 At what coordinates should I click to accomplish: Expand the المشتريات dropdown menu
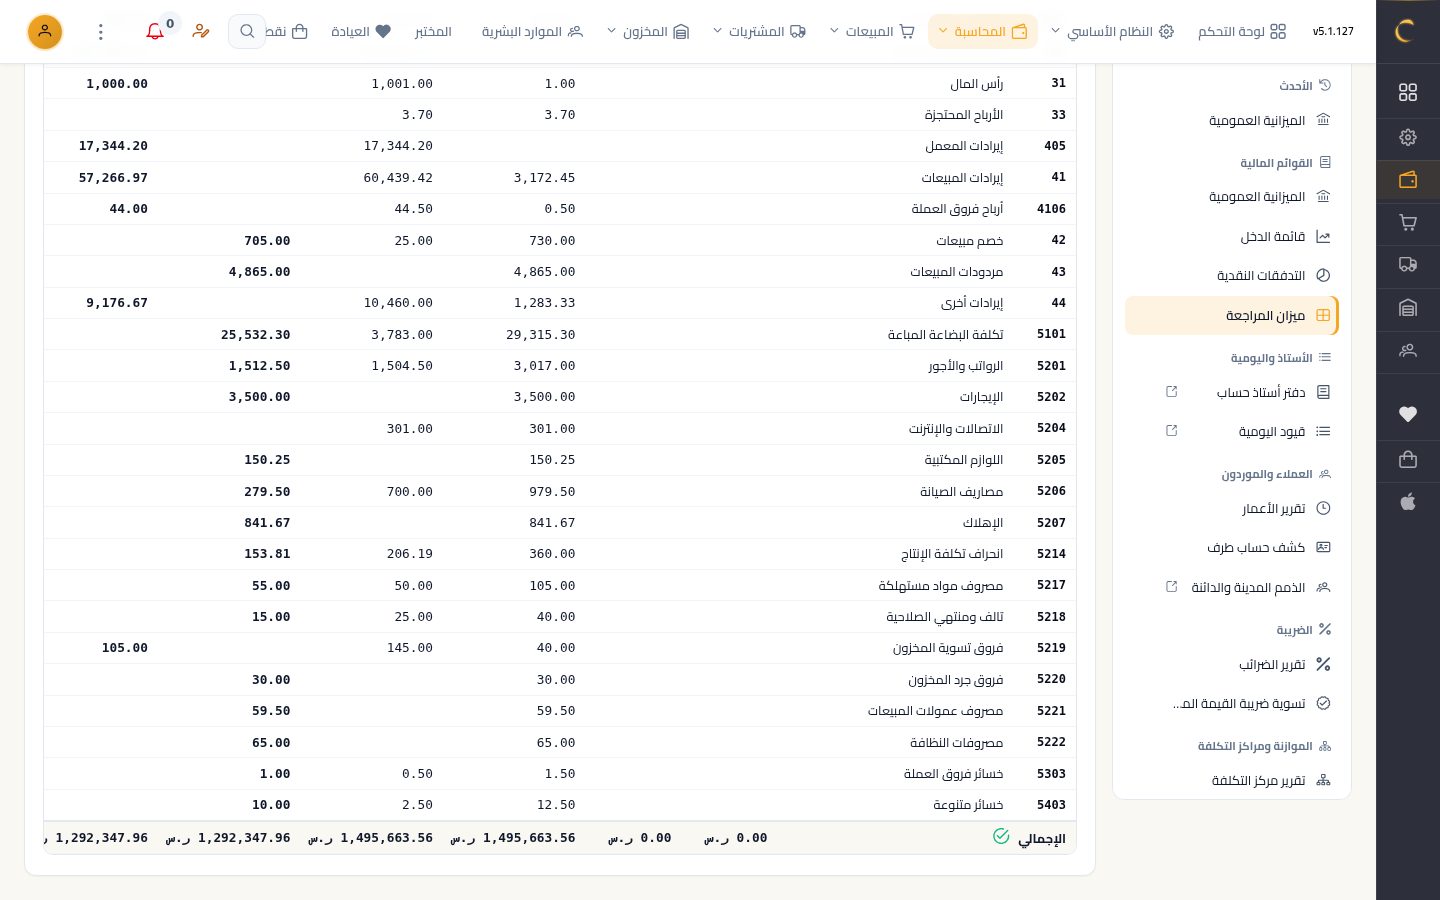[x=759, y=32]
